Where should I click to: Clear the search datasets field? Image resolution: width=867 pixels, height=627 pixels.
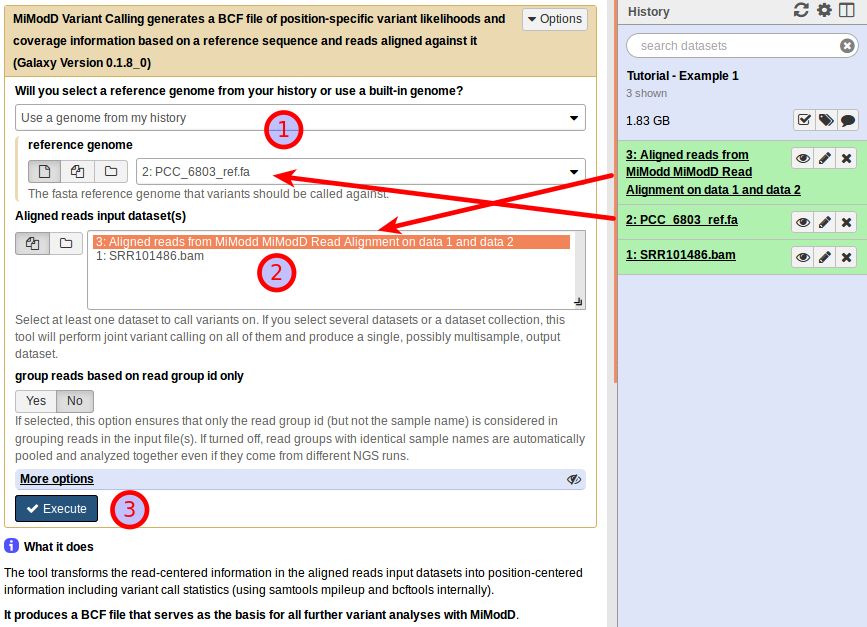tap(847, 45)
